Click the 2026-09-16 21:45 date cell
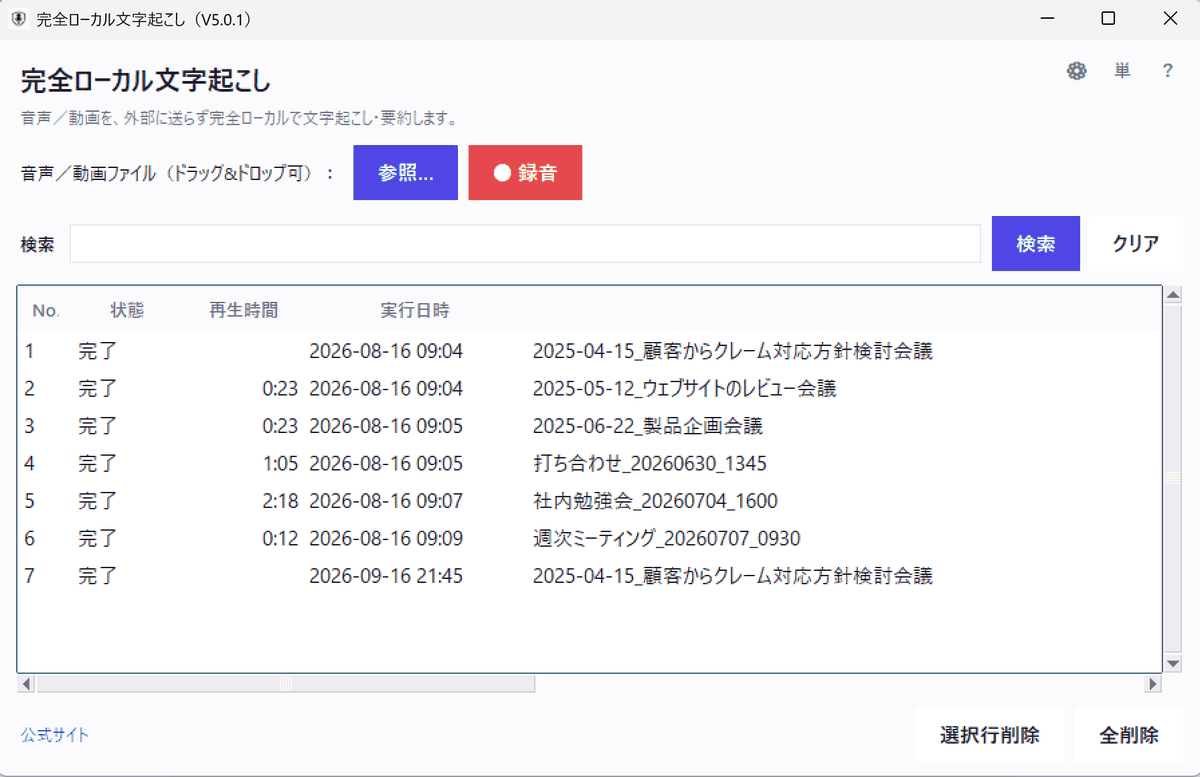This screenshot has width=1200, height=777. coord(386,576)
